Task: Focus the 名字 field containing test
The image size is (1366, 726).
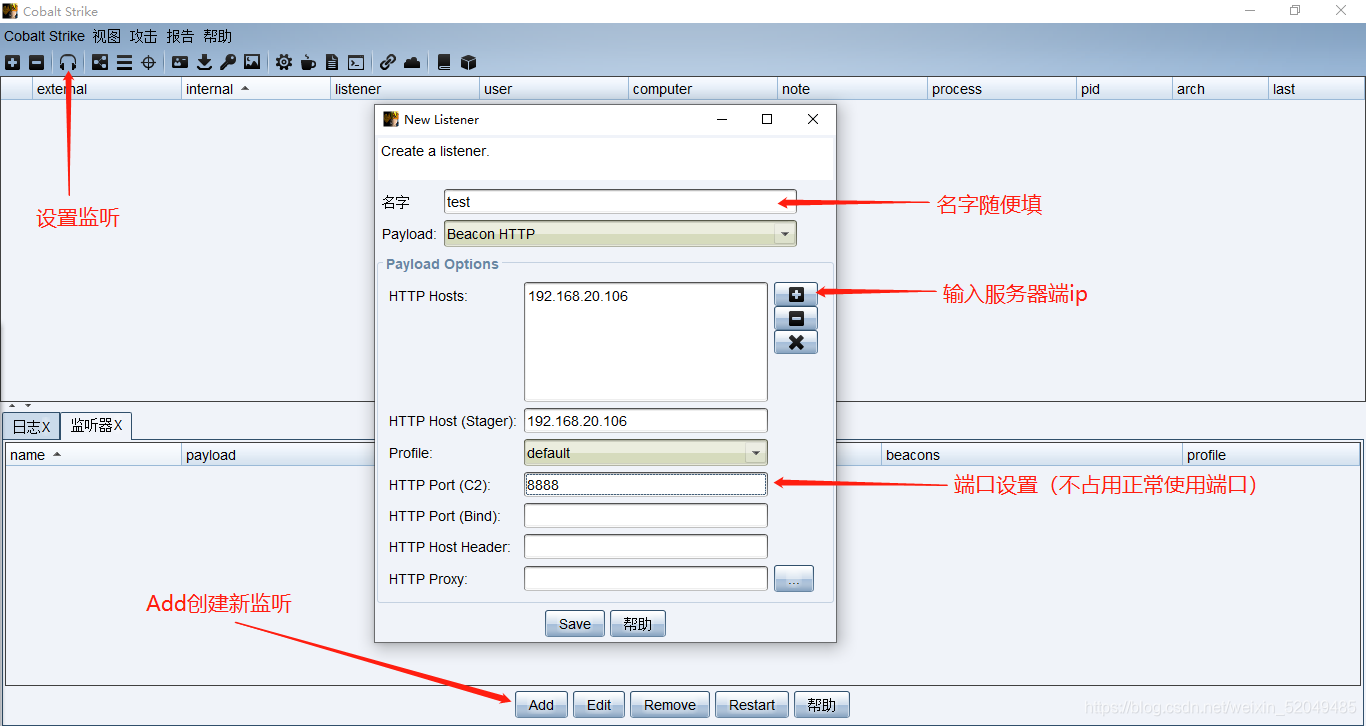Action: 620,202
